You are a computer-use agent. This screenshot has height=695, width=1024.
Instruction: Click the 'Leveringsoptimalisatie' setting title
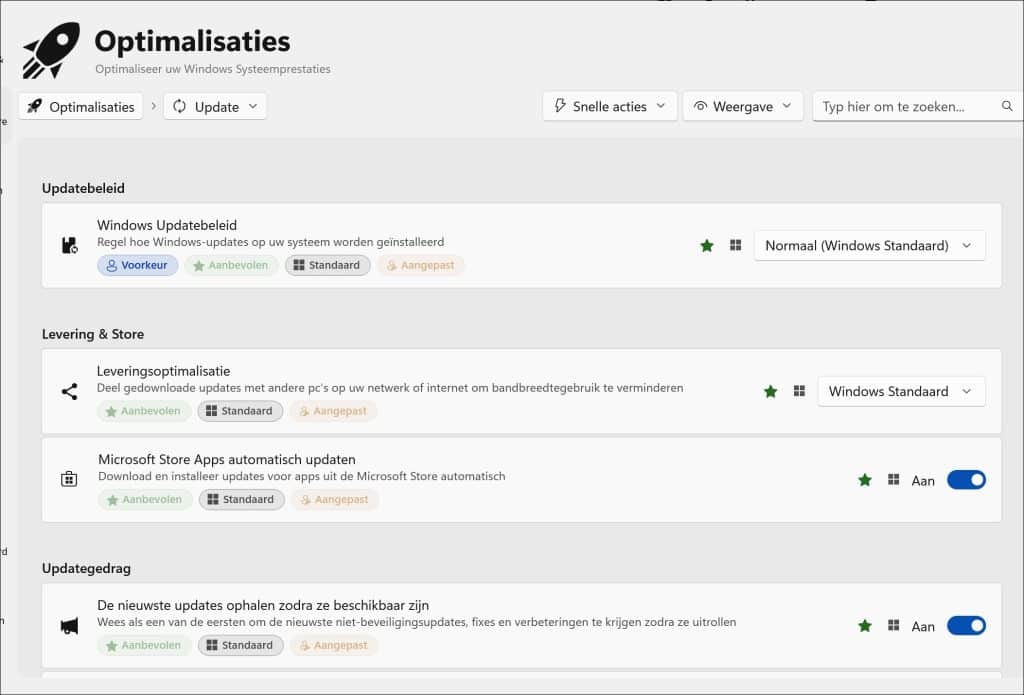tap(163, 371)
